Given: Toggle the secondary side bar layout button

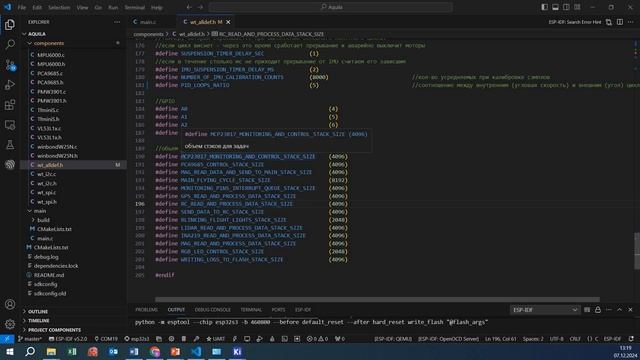Looking at the screenshot, I should coord(566,7).
